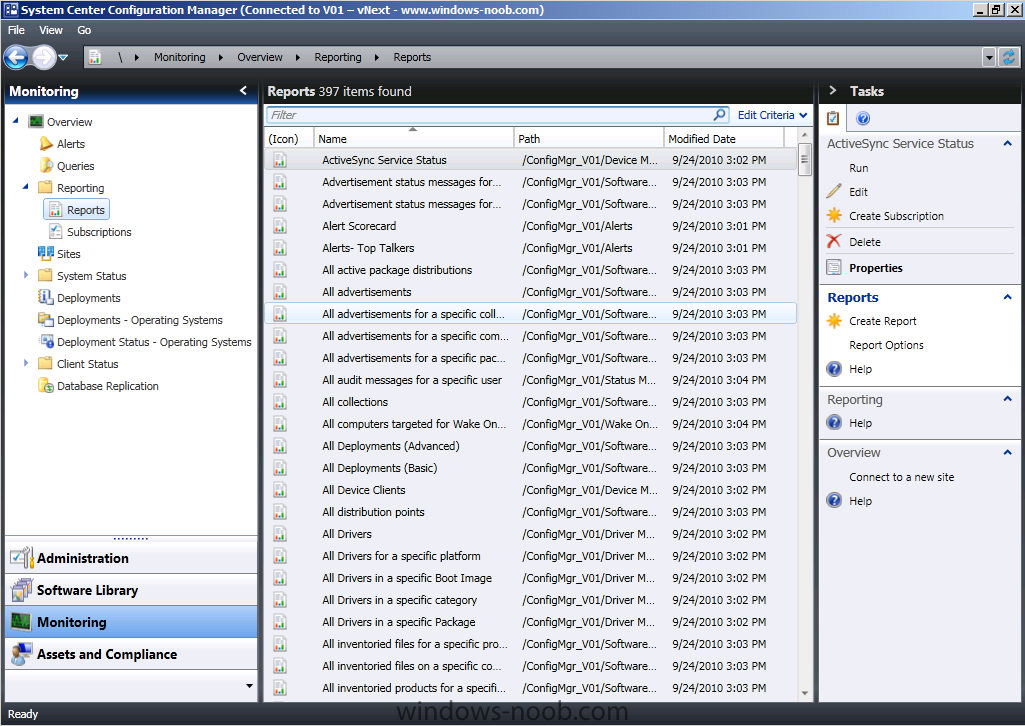Screen dimensions: 1025x726
Task: Click Monitoring in the breadcrumb
Action: (180, 58)
